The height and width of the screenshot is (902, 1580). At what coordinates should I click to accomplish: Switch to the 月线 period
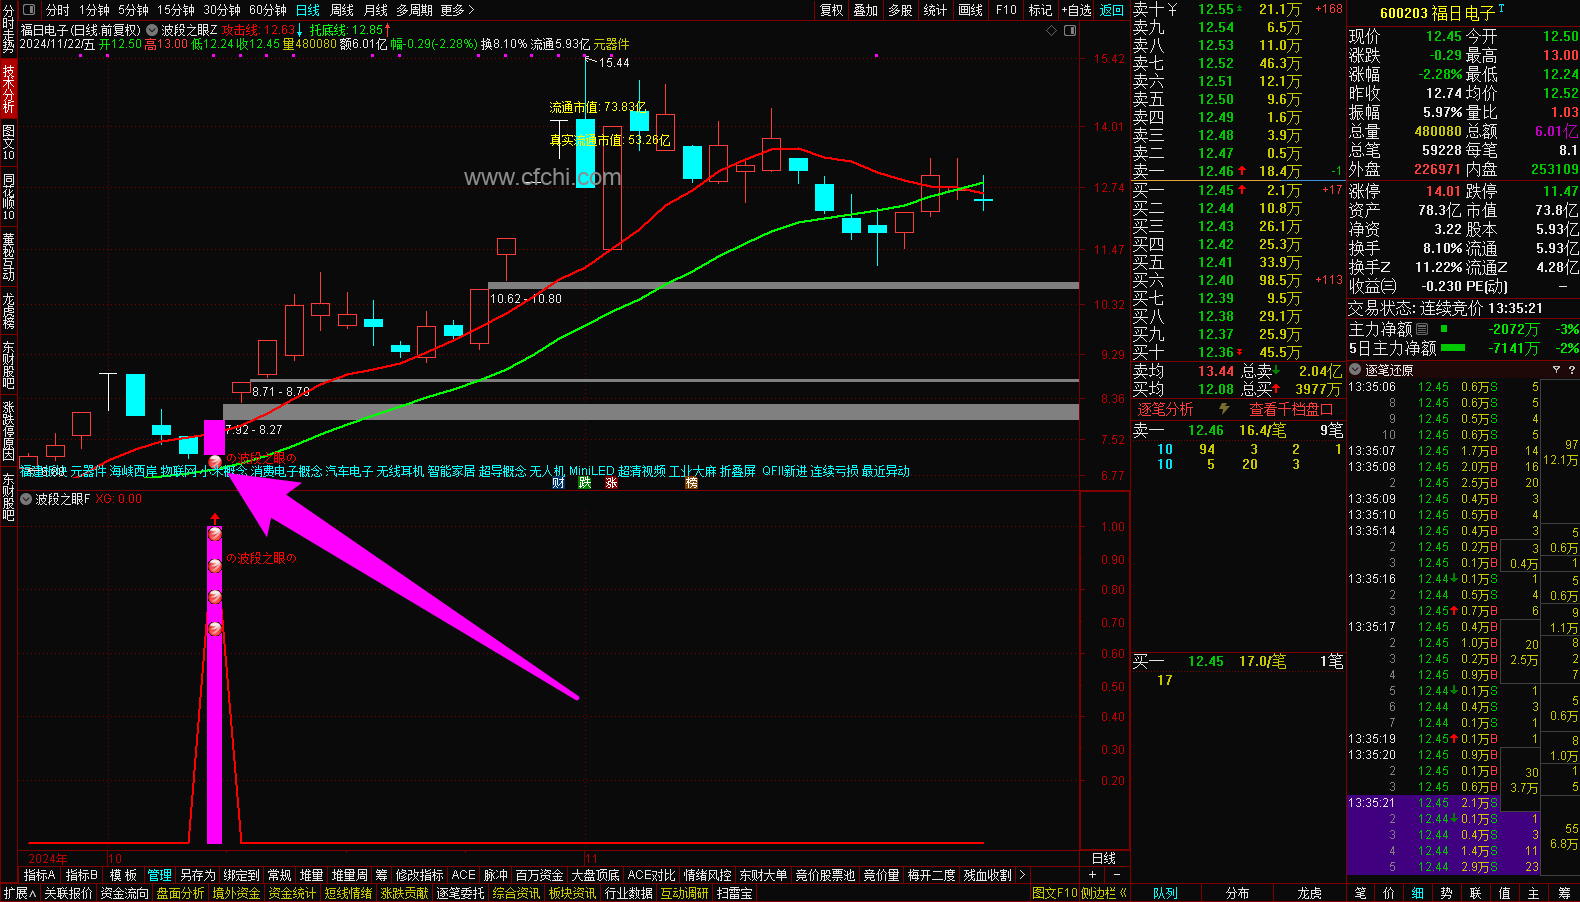click(x=376, y=10)
